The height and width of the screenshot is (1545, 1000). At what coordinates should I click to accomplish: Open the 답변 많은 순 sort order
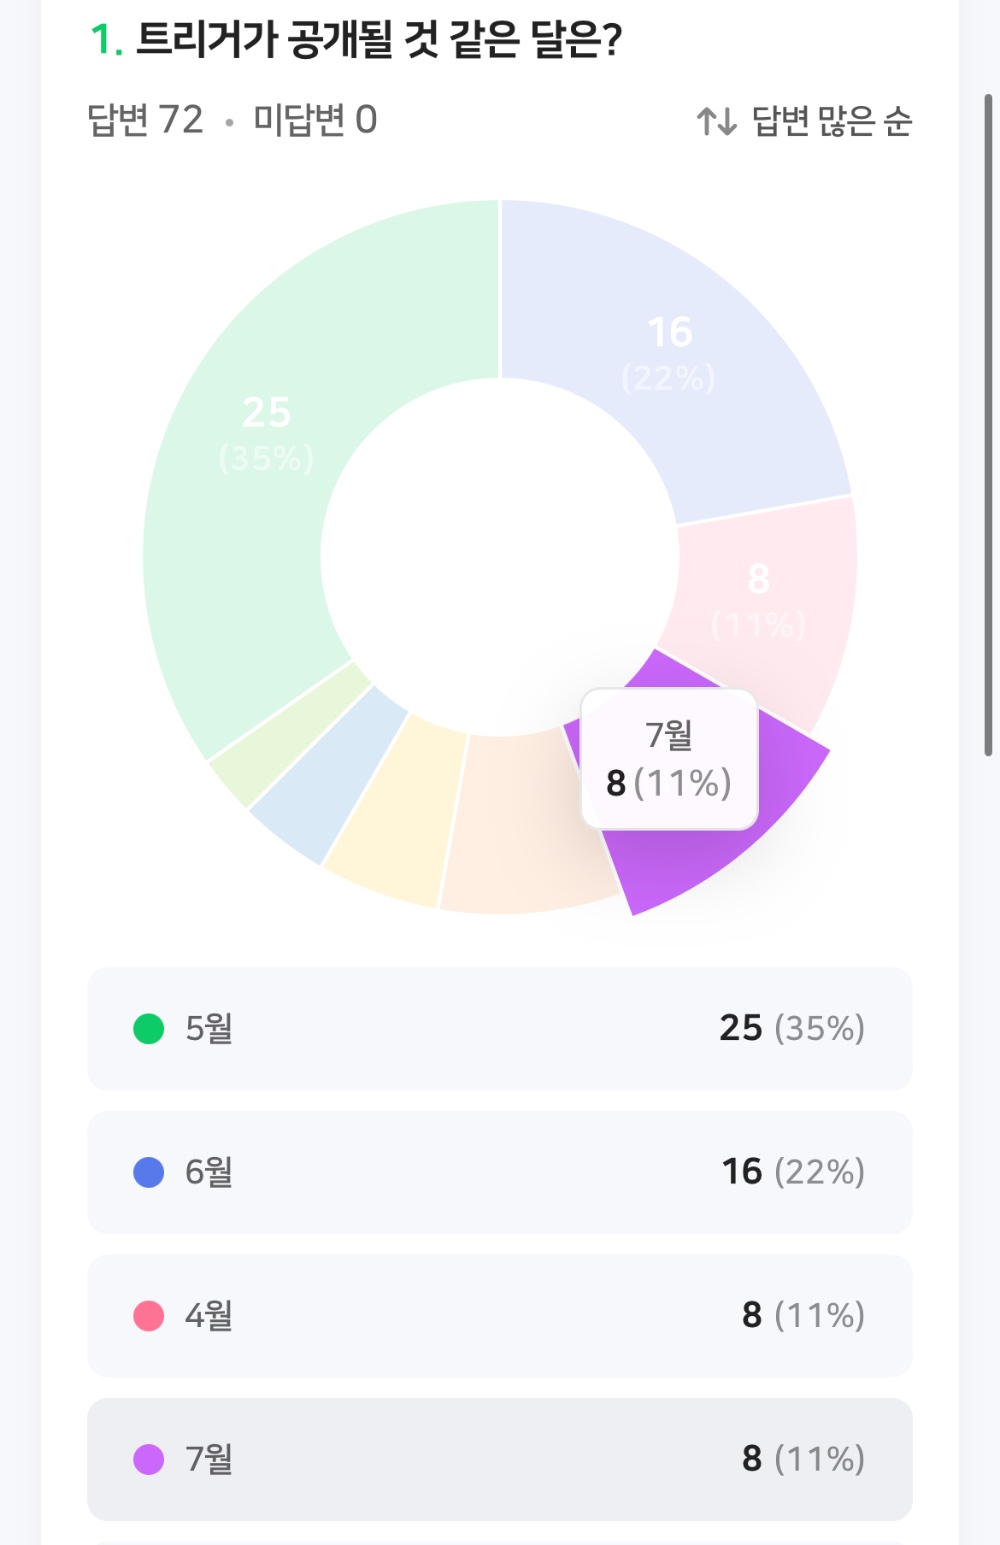[805, 122]
